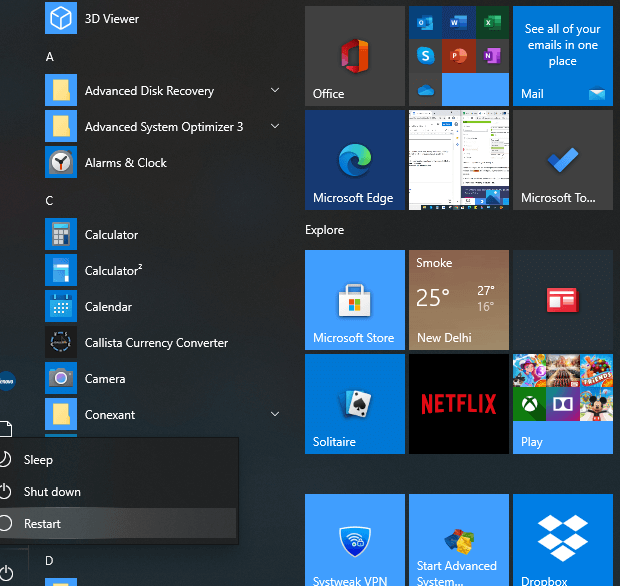The height and width of the screenshot is (586, 620).
Task: Open the Calculator app
Action: click(111, 235)
